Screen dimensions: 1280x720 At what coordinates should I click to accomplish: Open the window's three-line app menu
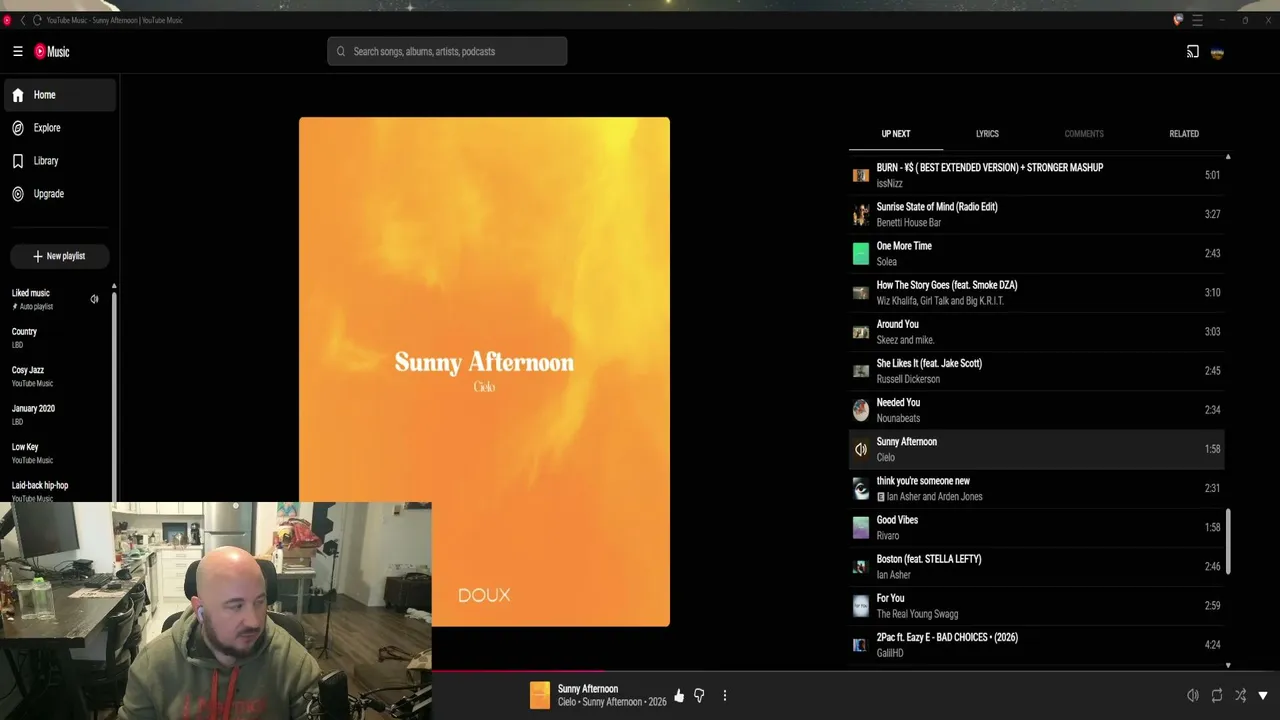(x=1197, y=20)
